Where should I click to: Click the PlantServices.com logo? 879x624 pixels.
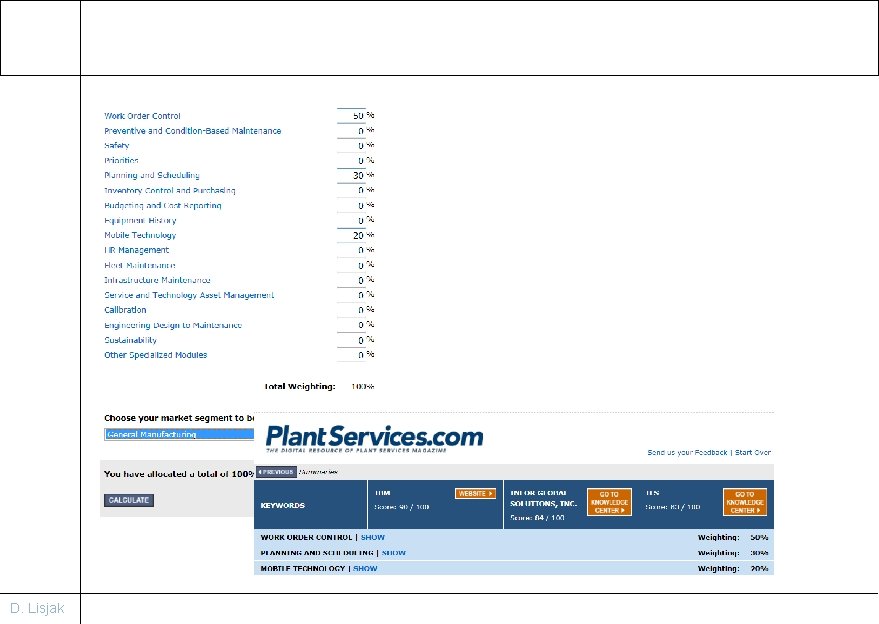click(x=374, y=438)
